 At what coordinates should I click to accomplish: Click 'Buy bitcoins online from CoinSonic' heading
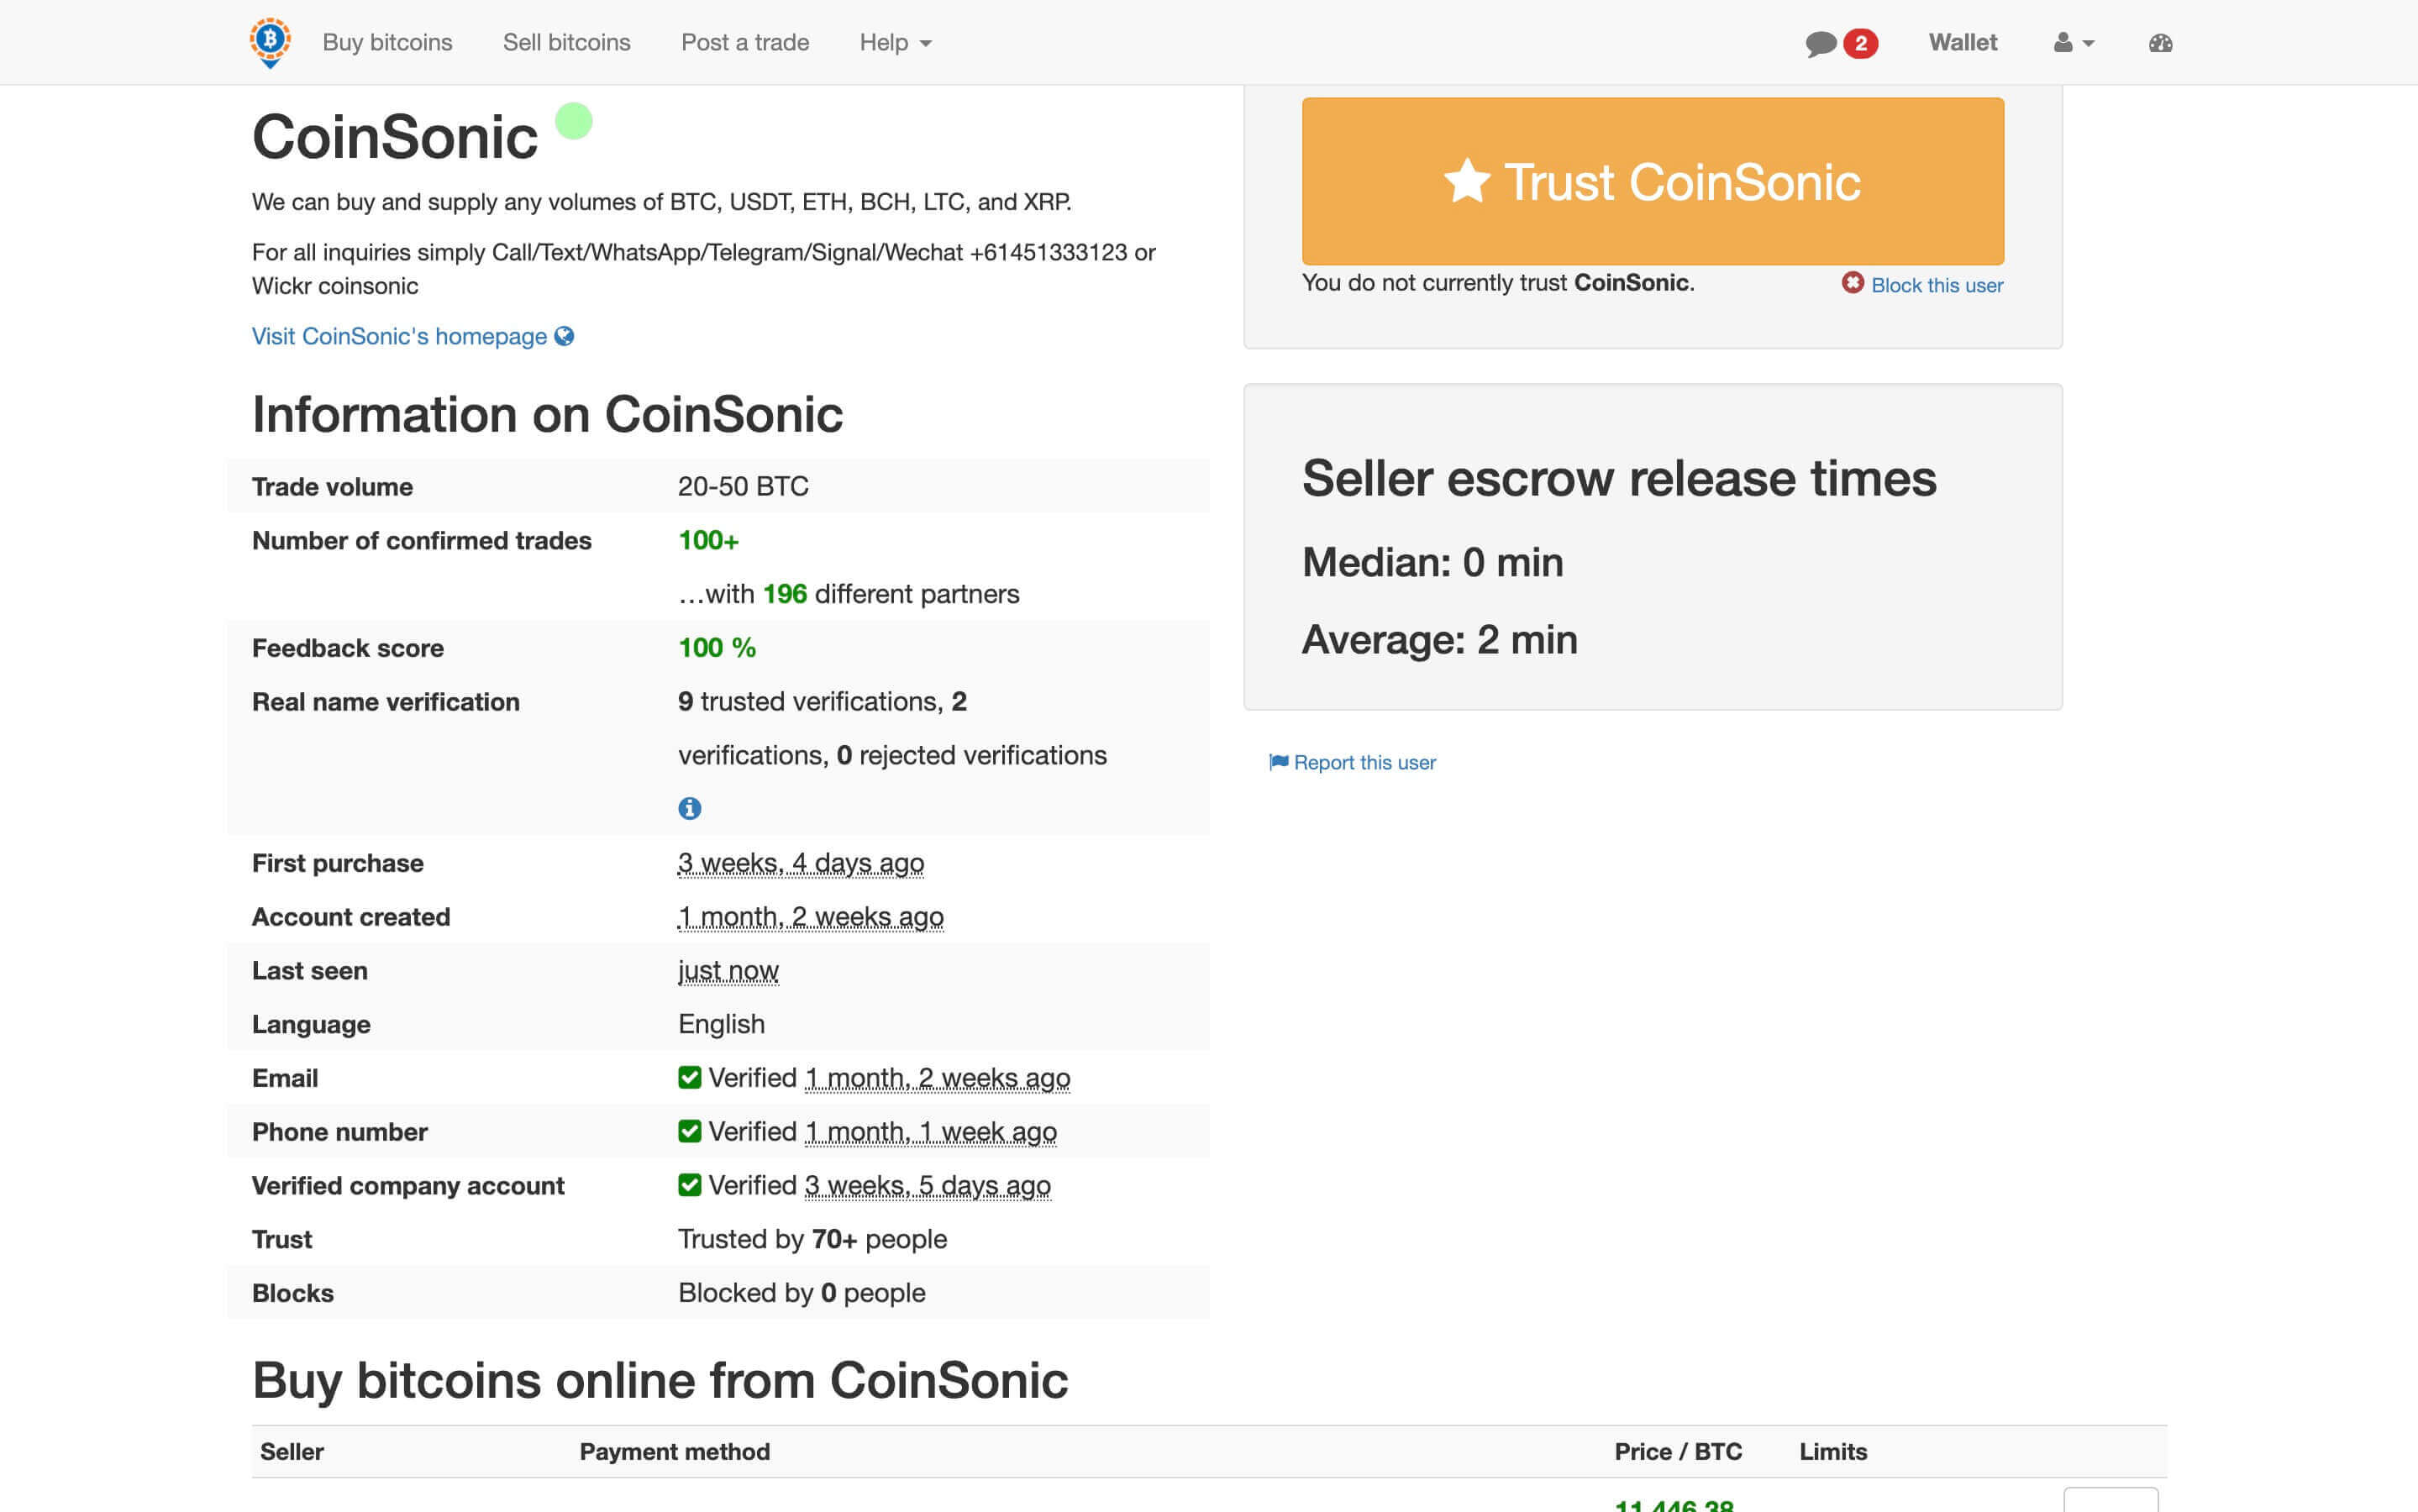click(x=660, y=1380)
